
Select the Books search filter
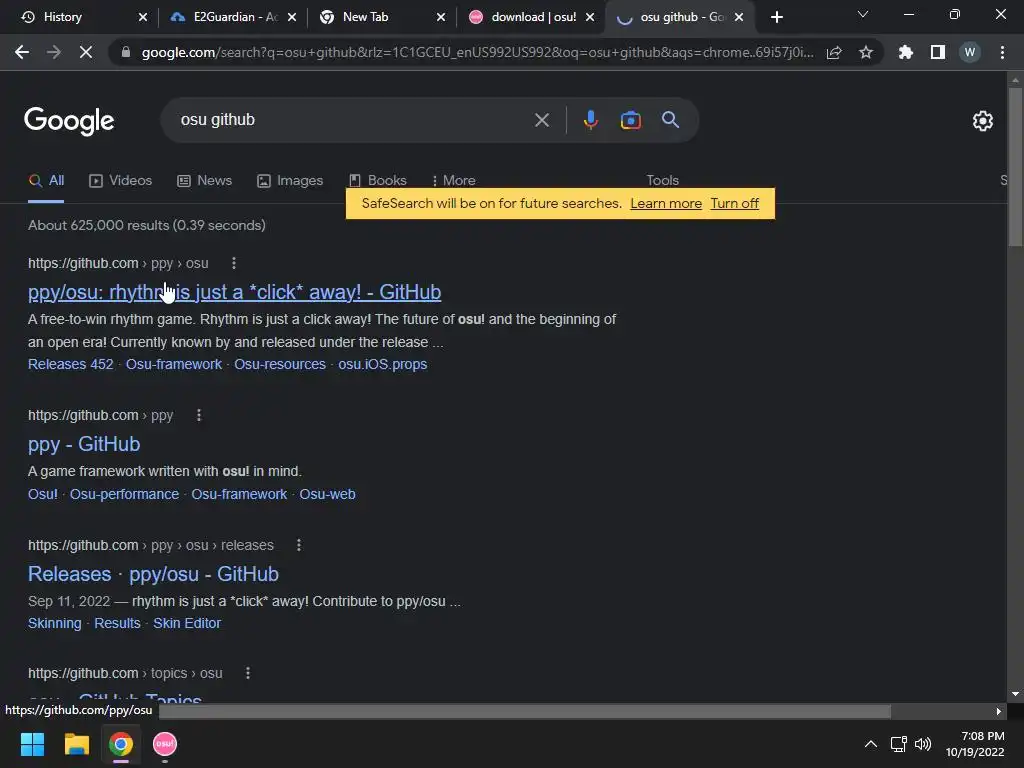click(377, 181)
